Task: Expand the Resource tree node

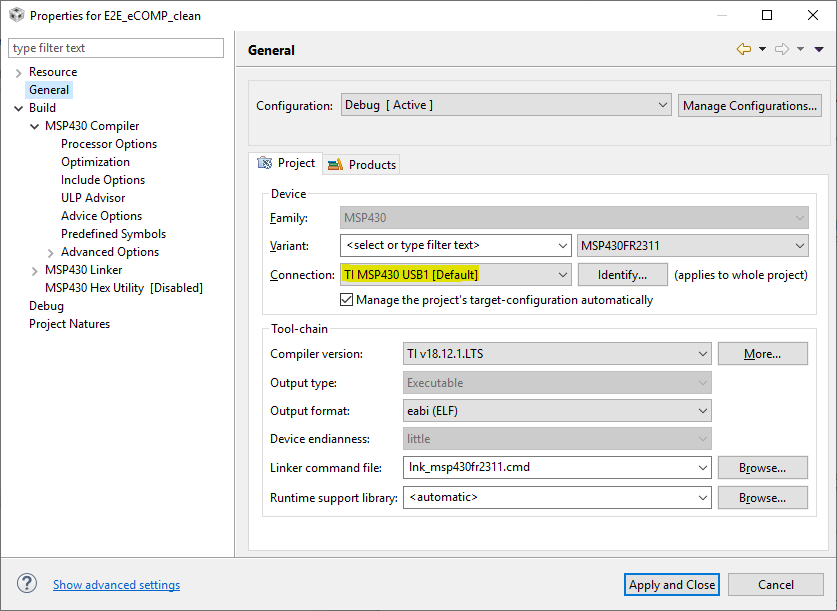Action: point(19,73)
